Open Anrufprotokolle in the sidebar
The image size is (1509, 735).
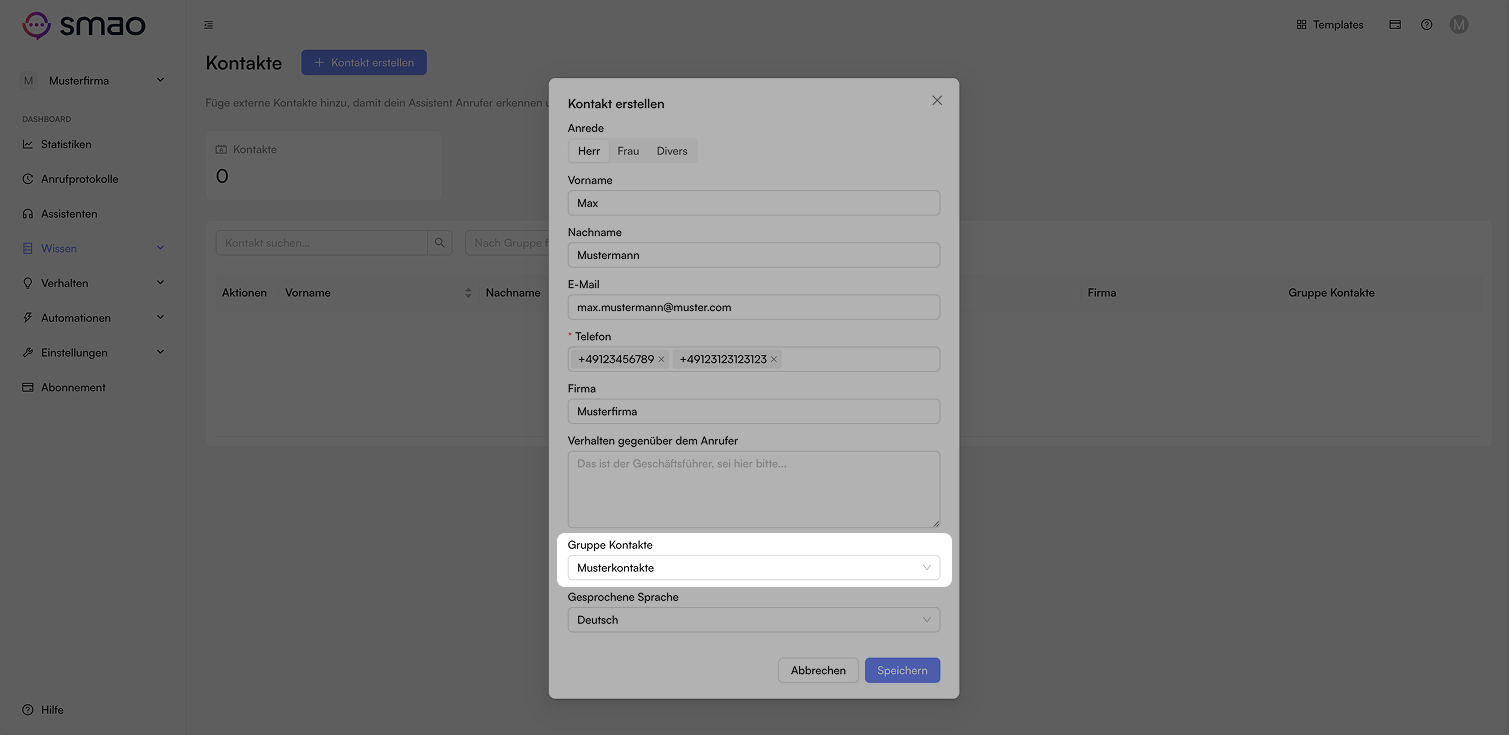(79, 179)
